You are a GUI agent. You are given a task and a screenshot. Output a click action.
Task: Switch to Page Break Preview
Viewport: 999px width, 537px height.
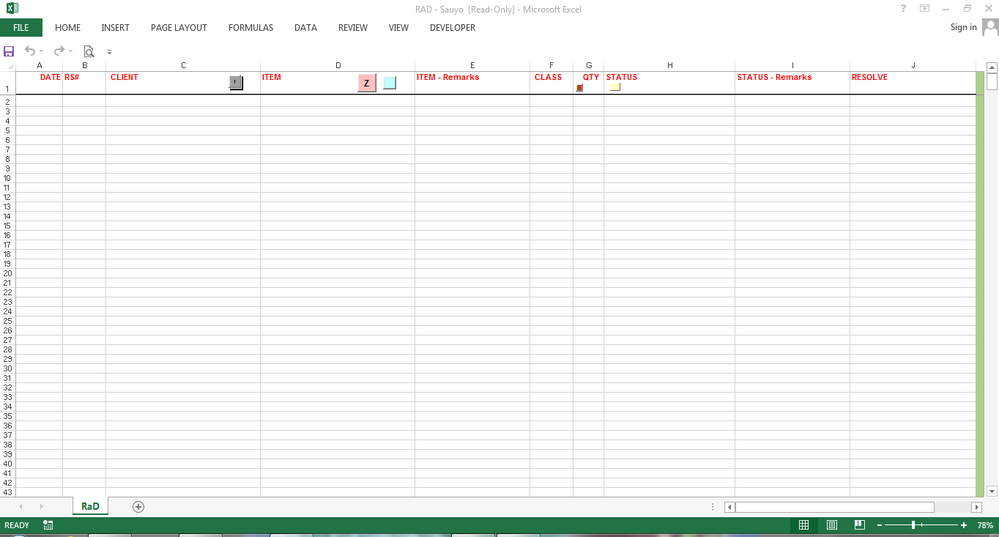(x=859, y=525)
